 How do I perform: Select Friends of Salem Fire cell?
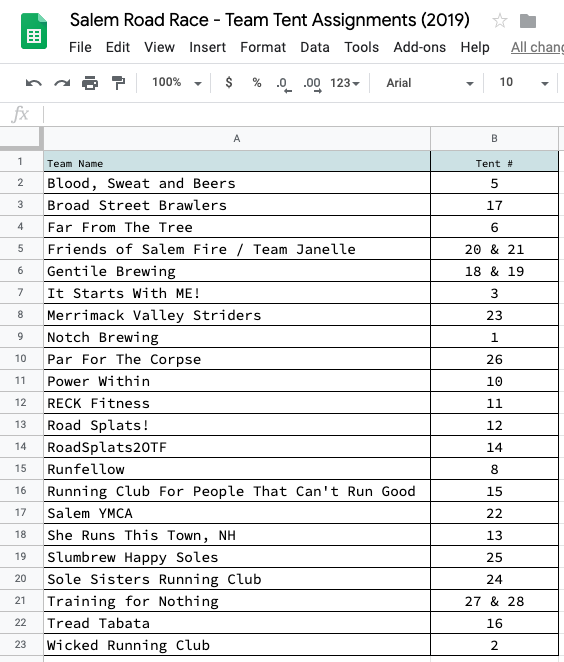237,249
